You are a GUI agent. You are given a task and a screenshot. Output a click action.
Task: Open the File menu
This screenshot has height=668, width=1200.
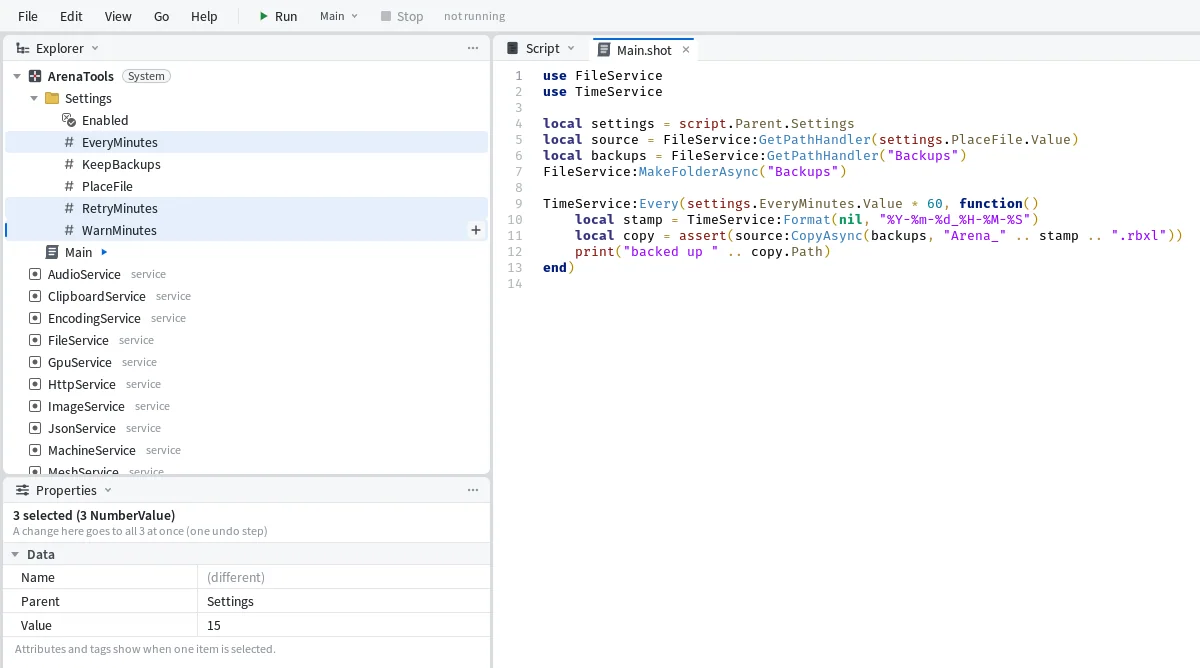(x=28, y=16)
